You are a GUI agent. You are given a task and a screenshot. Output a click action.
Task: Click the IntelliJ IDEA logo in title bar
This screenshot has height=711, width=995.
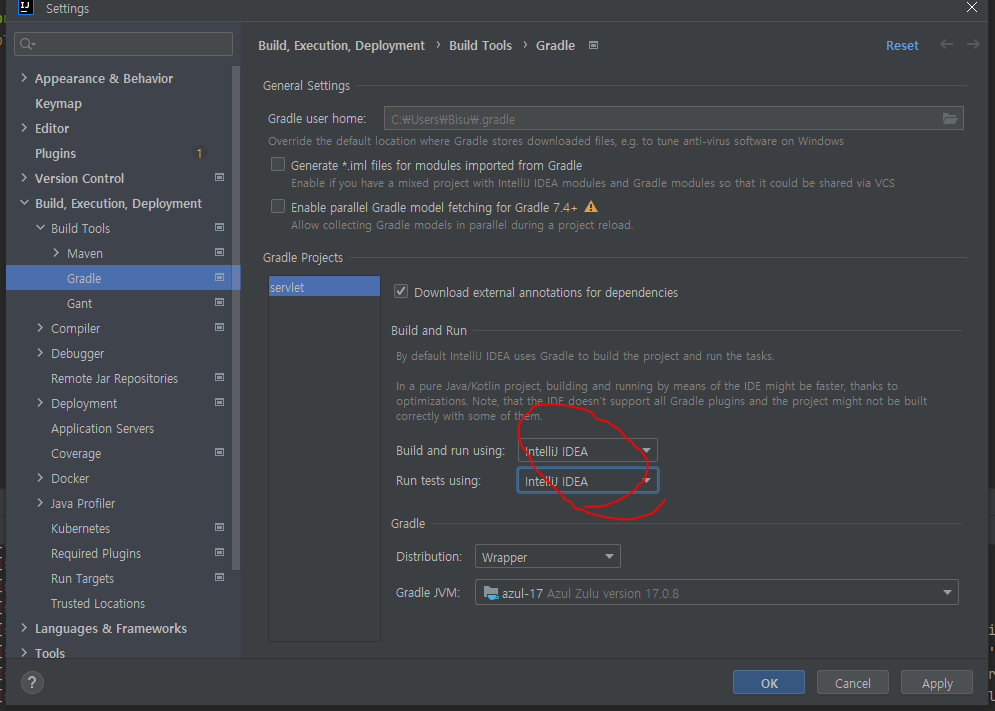(x=25, y=8)
